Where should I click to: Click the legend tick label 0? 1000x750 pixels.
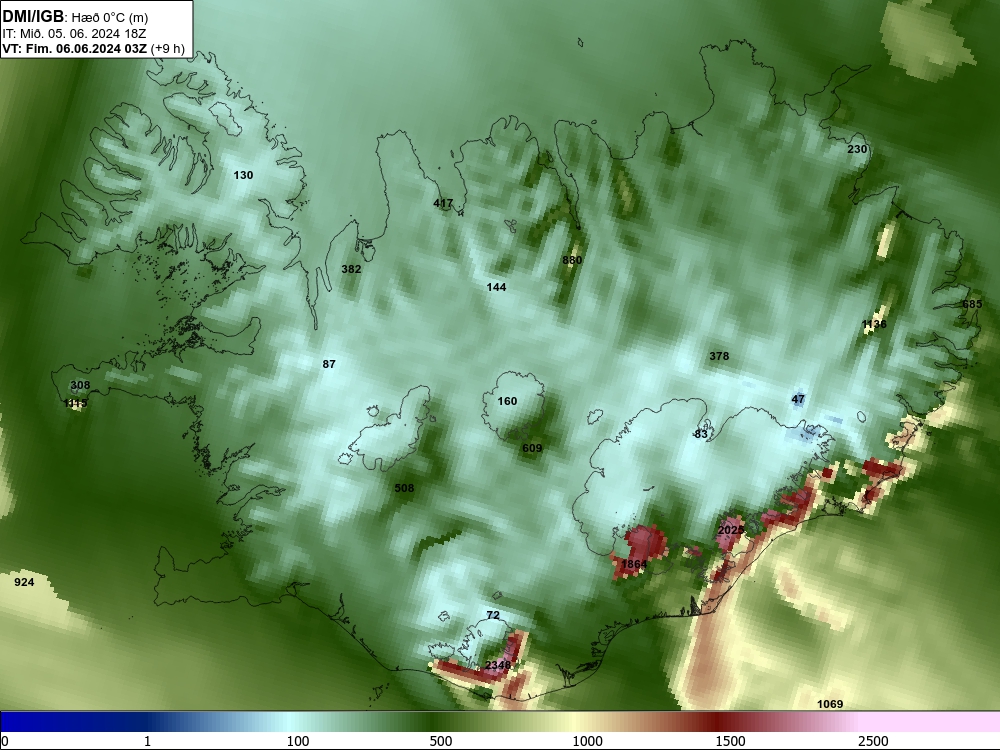click(6, 741)
